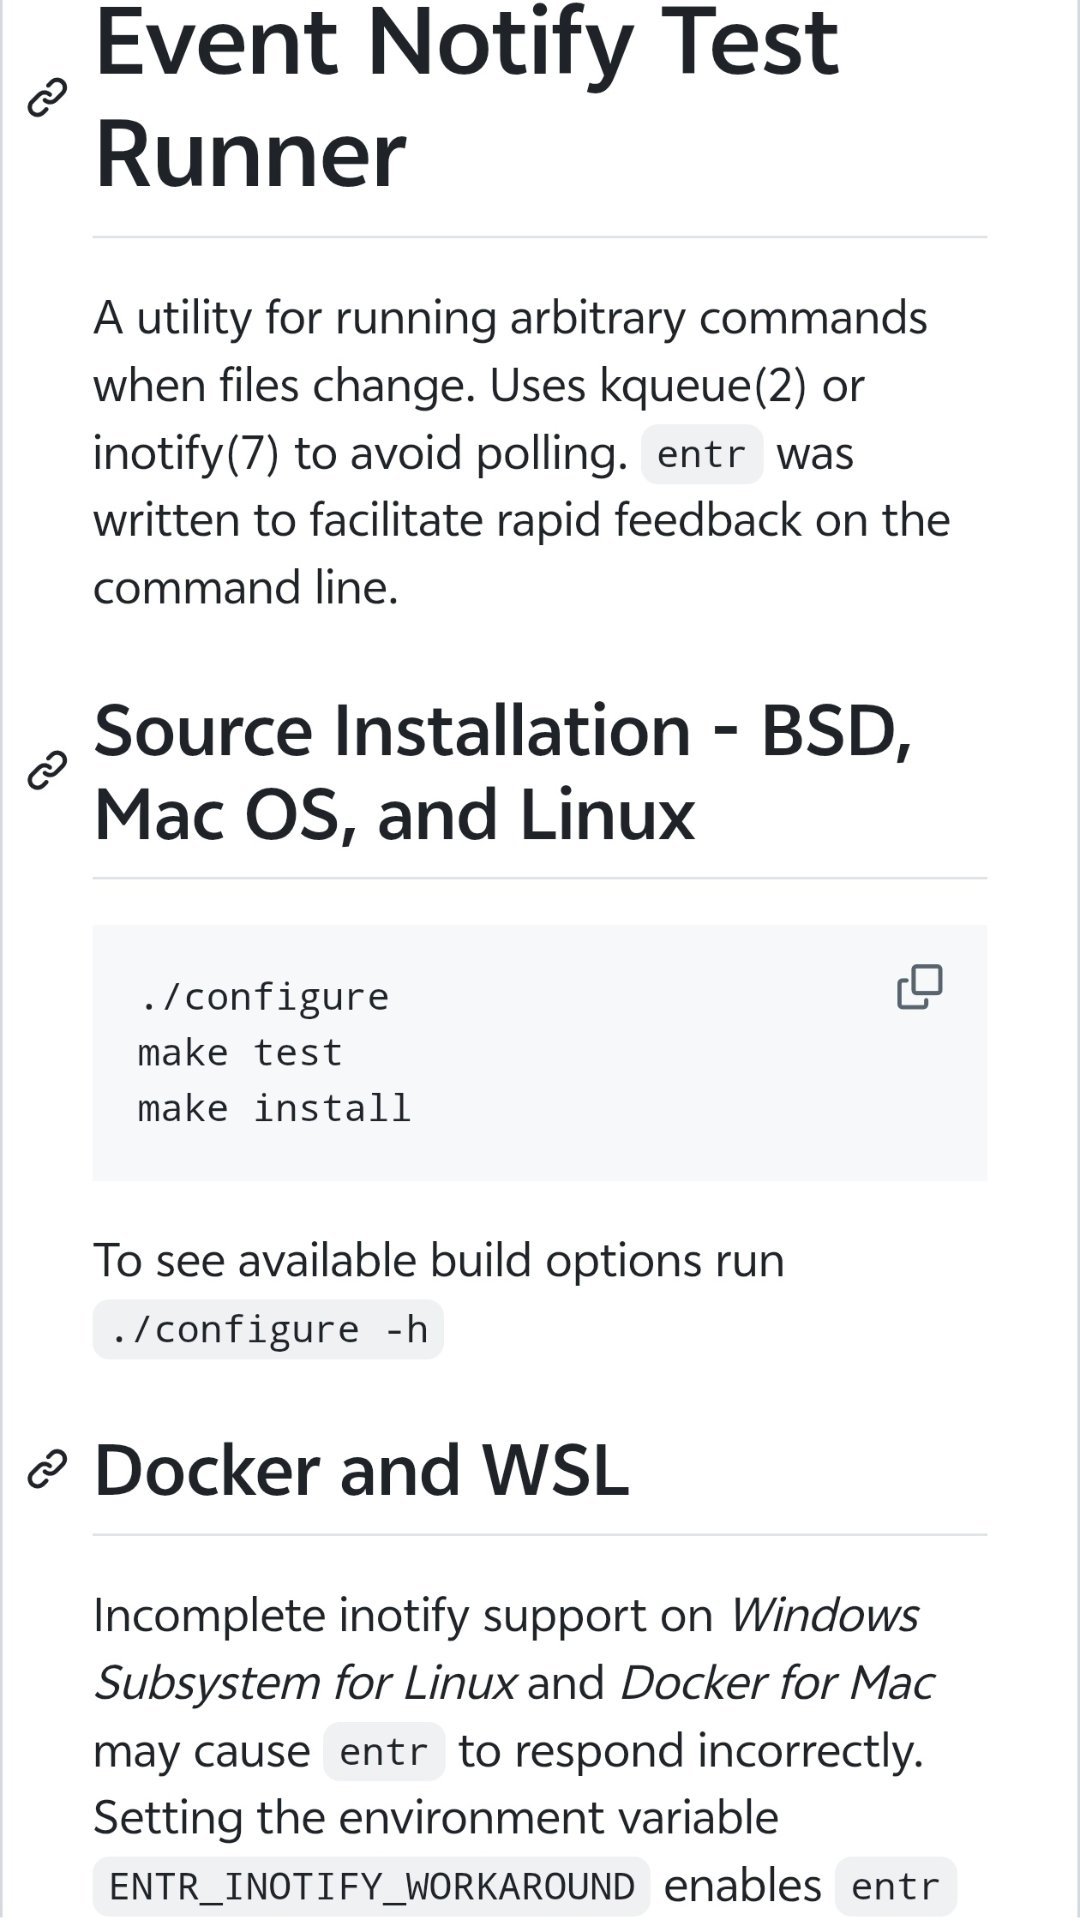The height and width of the screenshot is (1932, 1080).
Task: Click the entr code tag before "was written"
Action: tap(701, 455)
